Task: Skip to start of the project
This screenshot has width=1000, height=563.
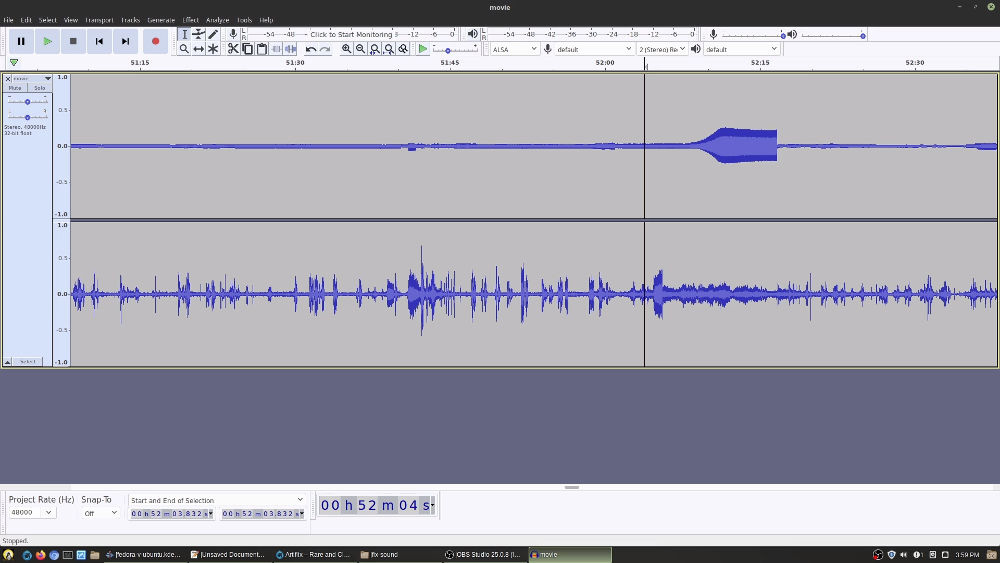Action: pos(99,41)
